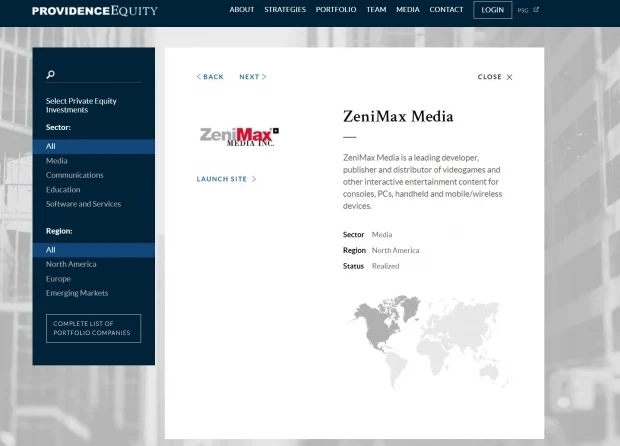Filter by Europe region
This screenshot has height=446, width=620.
click(x=58, y=279)
